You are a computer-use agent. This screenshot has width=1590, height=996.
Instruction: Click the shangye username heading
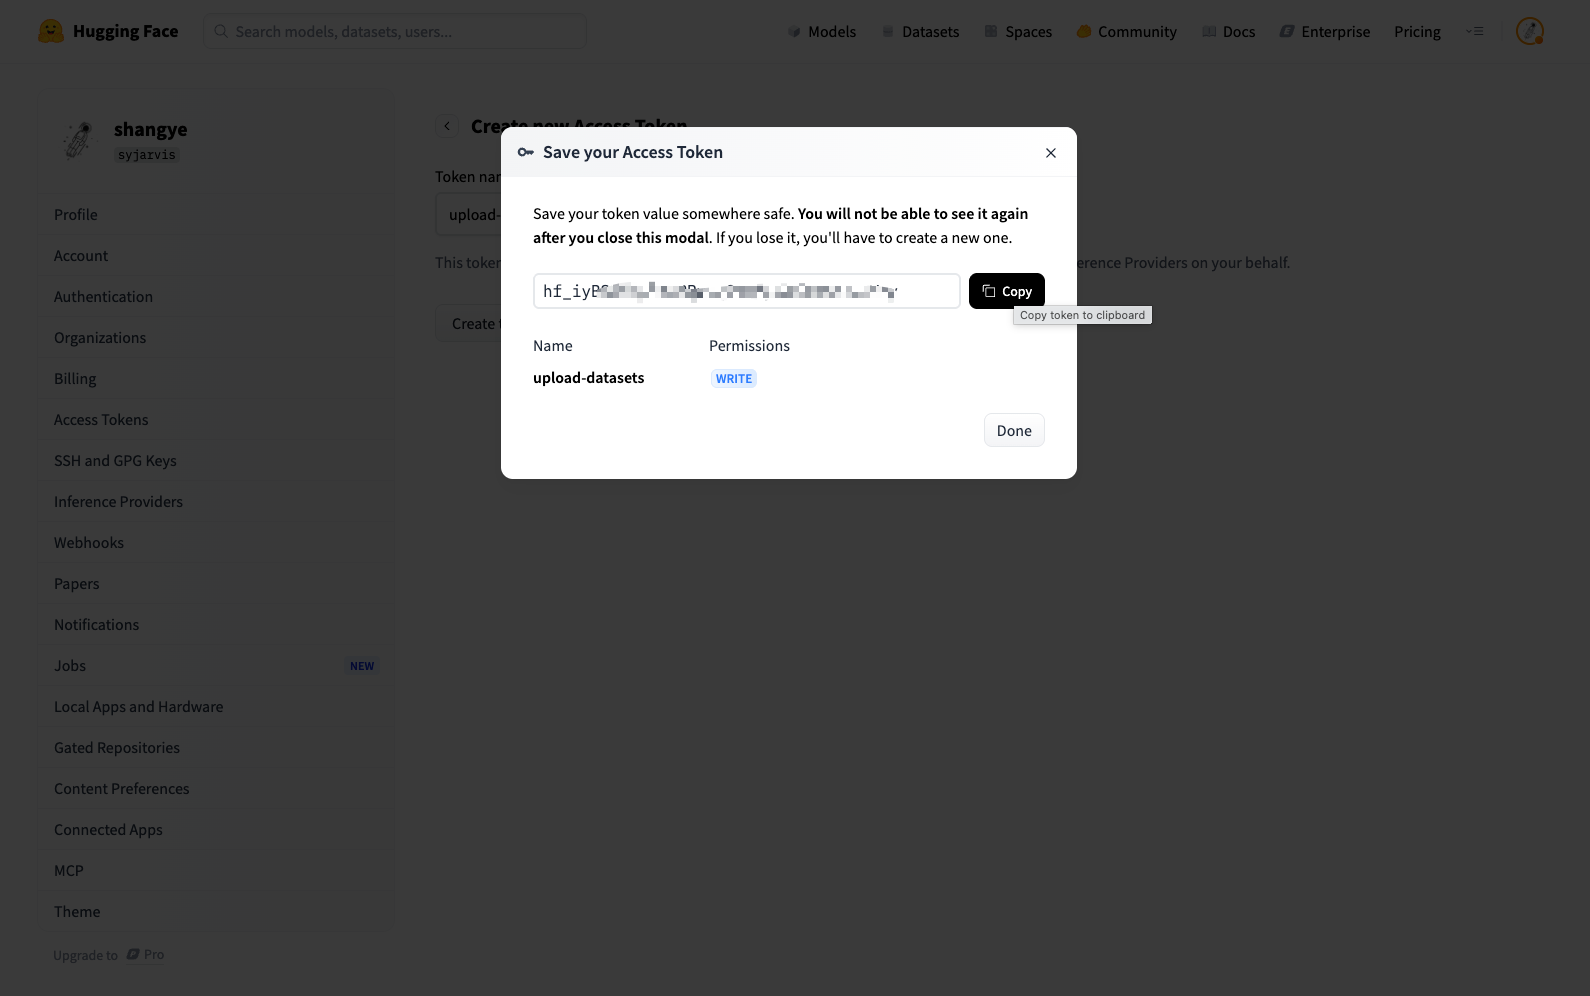pyautogui.click(x=150, y=129)
